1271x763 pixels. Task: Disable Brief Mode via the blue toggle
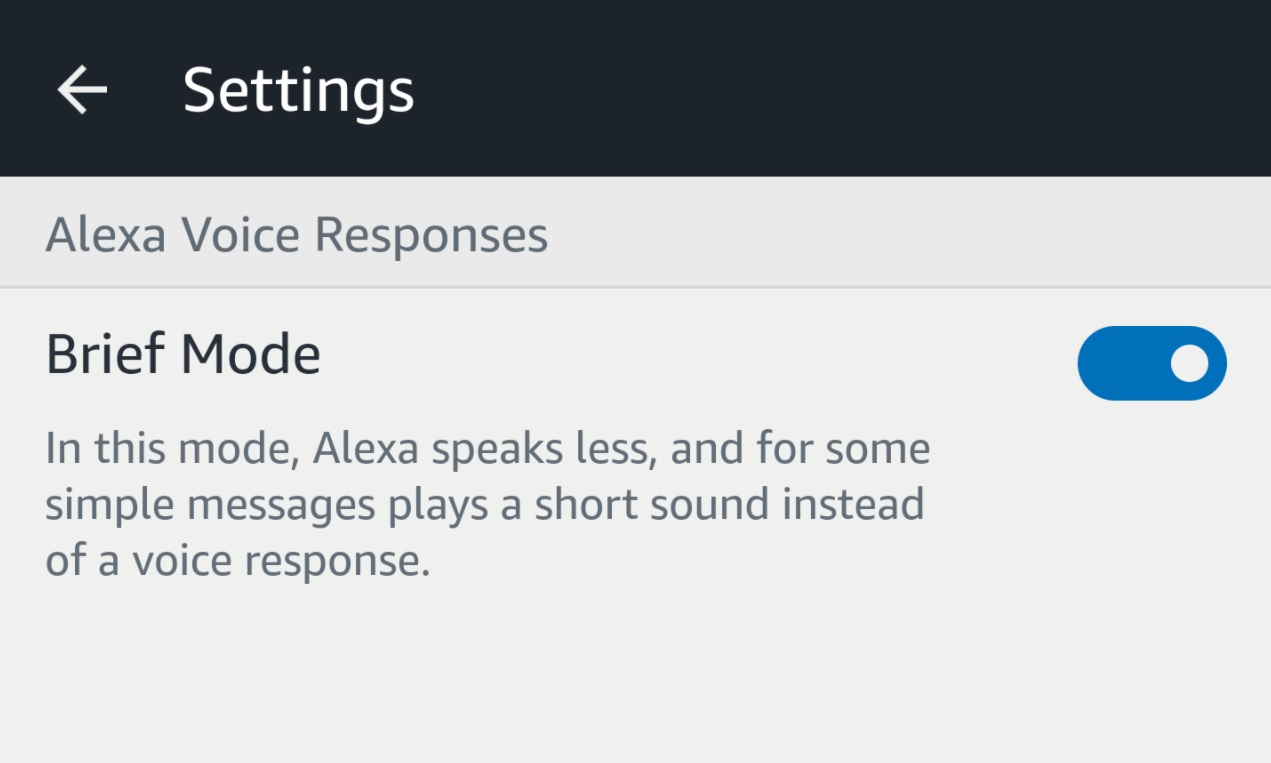1152,363
